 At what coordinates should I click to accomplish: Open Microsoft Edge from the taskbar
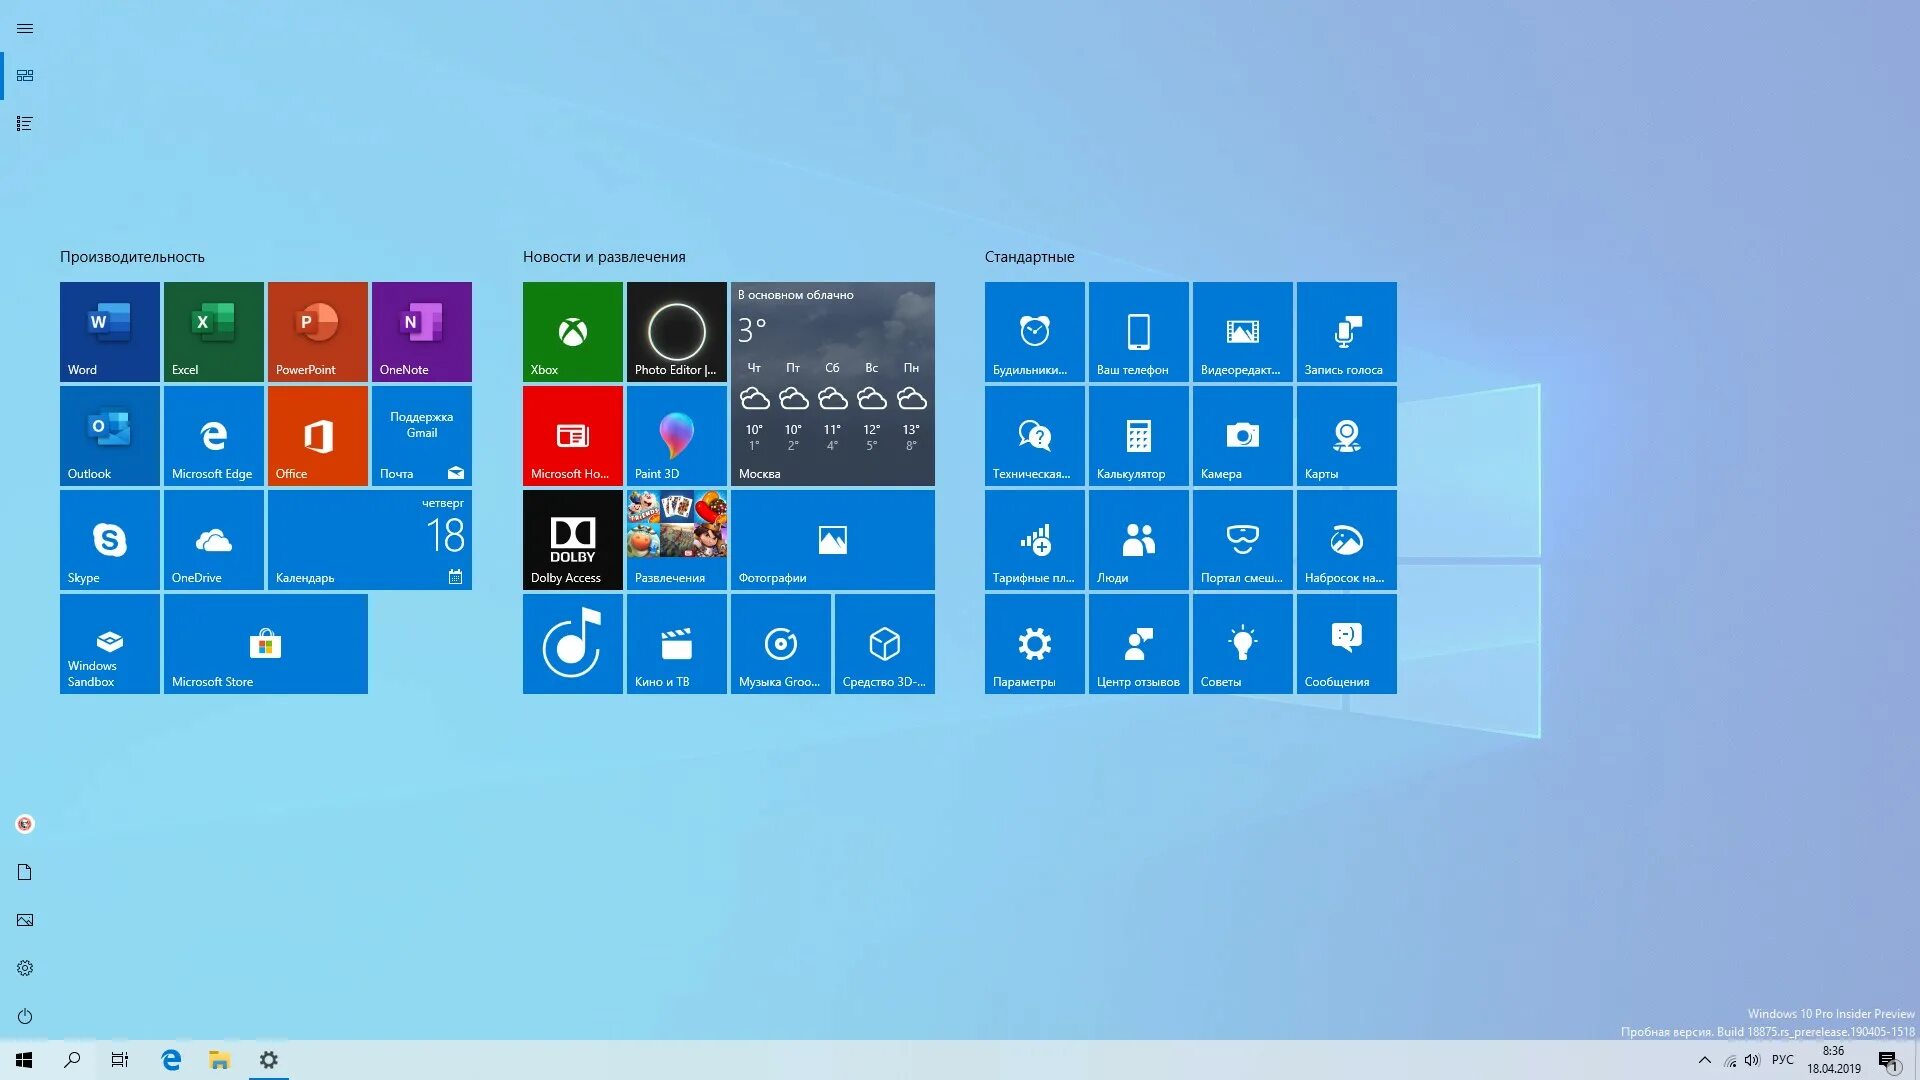170,1059
